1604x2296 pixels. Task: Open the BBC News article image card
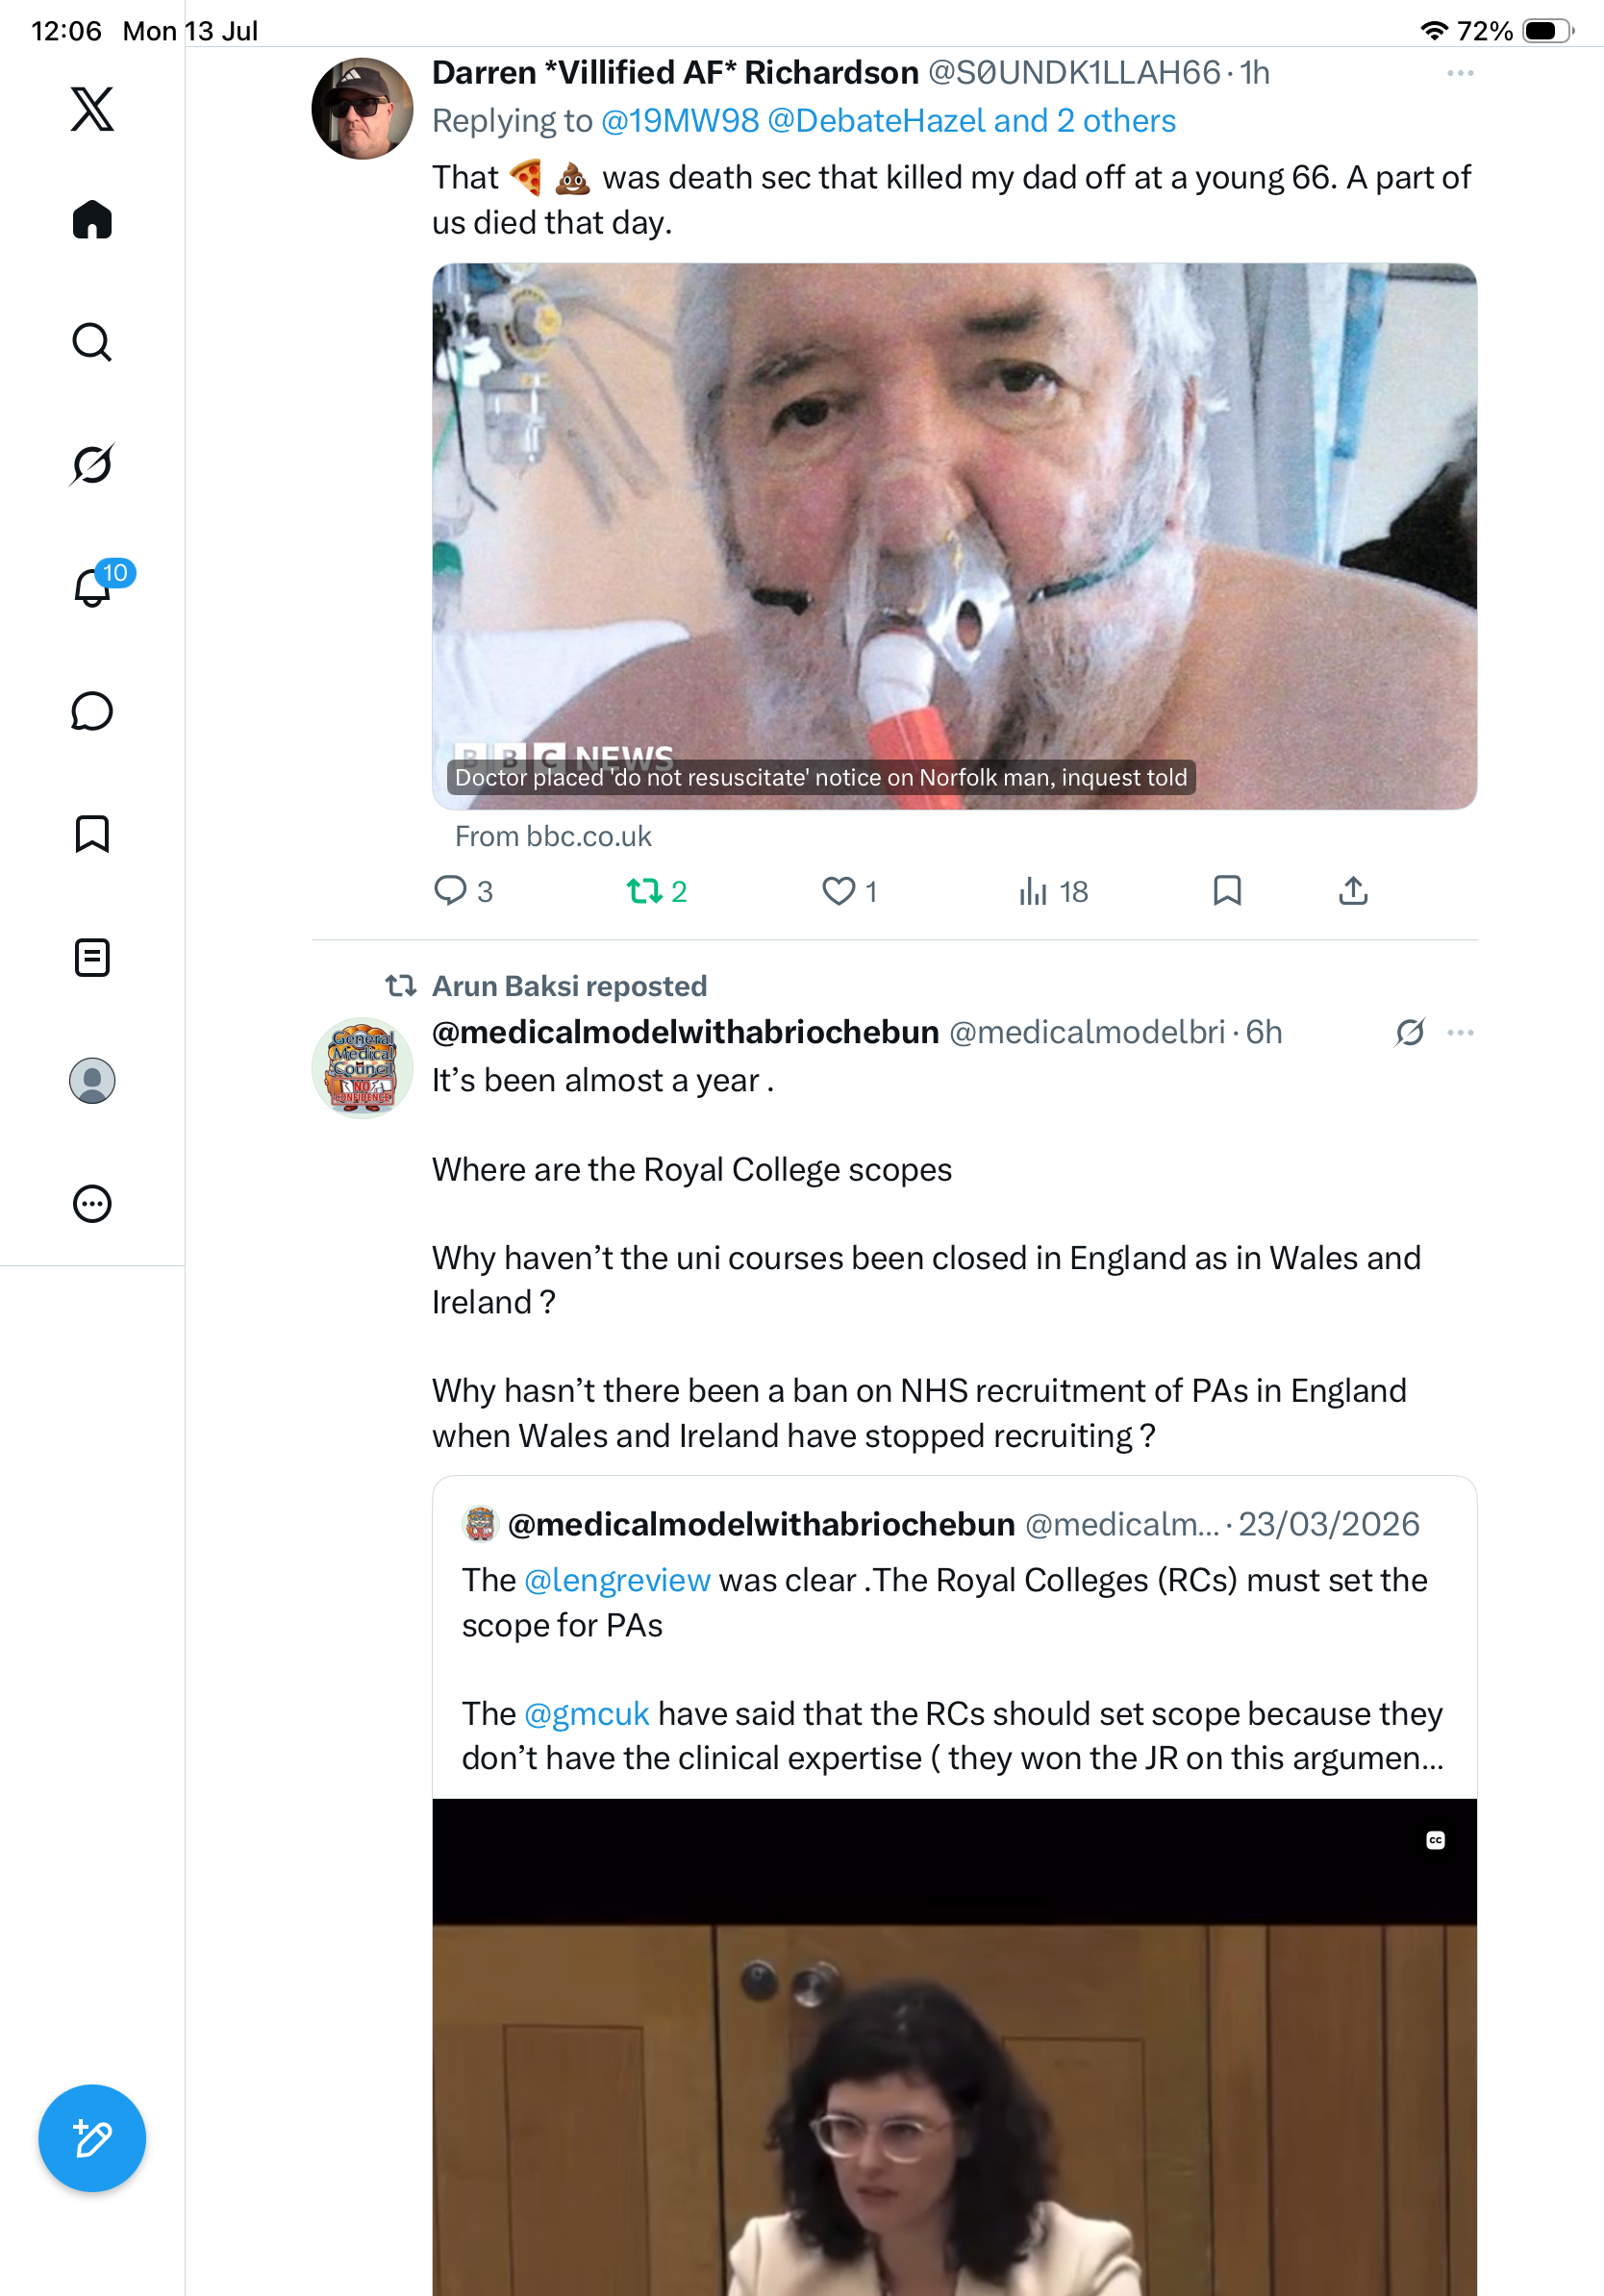(954, 537)
